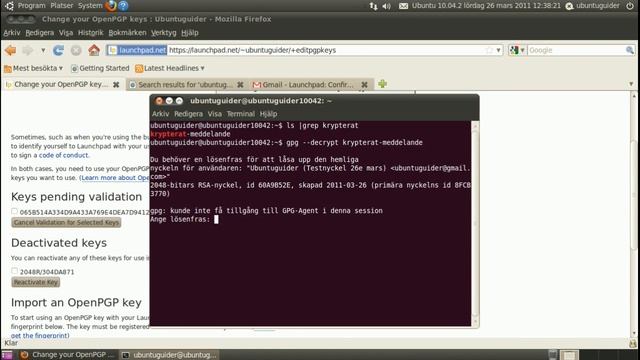This screenshot has height=360, width=640.
Task: Click in the Google search field
Action: (576, 50)
